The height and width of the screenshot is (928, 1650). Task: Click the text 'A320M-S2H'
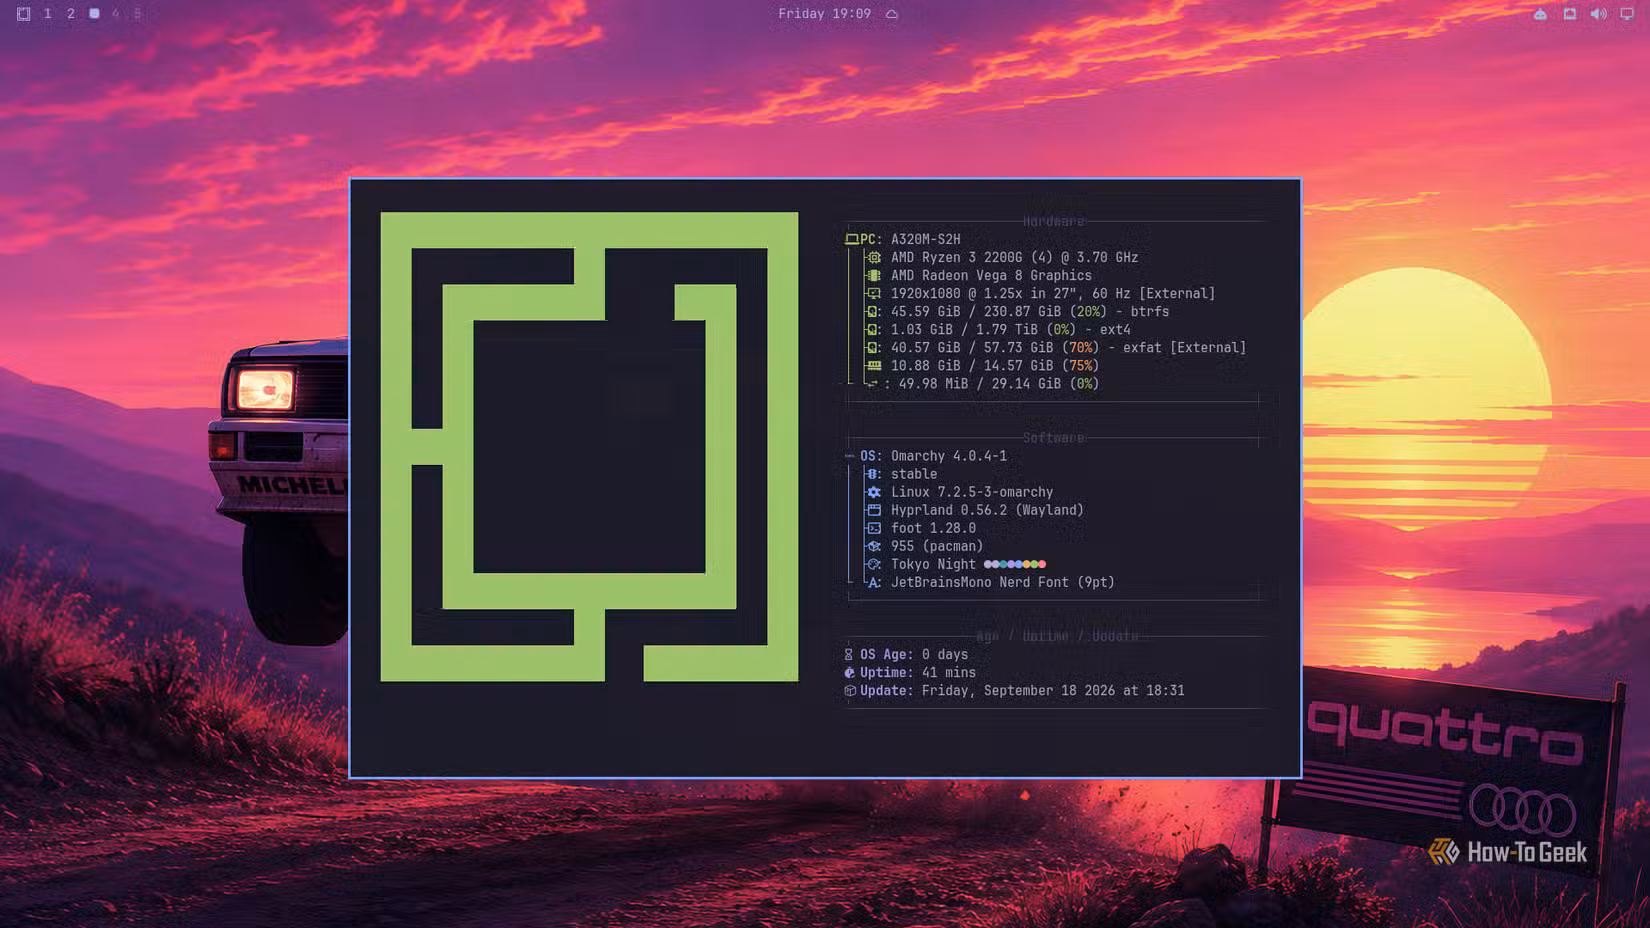pyautogui.click(x=925, y=239)
